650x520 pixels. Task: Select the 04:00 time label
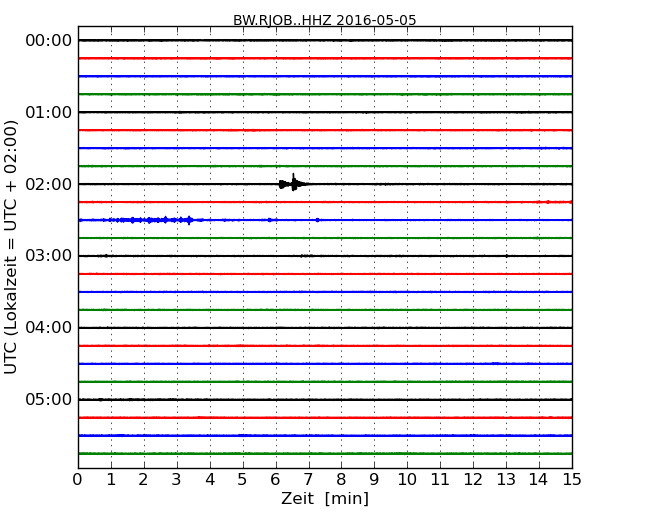coord(49,328)
